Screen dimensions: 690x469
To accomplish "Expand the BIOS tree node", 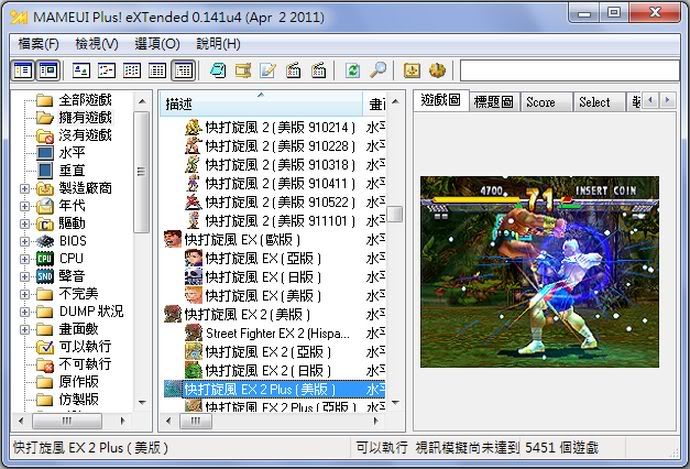I will [25, 242].
